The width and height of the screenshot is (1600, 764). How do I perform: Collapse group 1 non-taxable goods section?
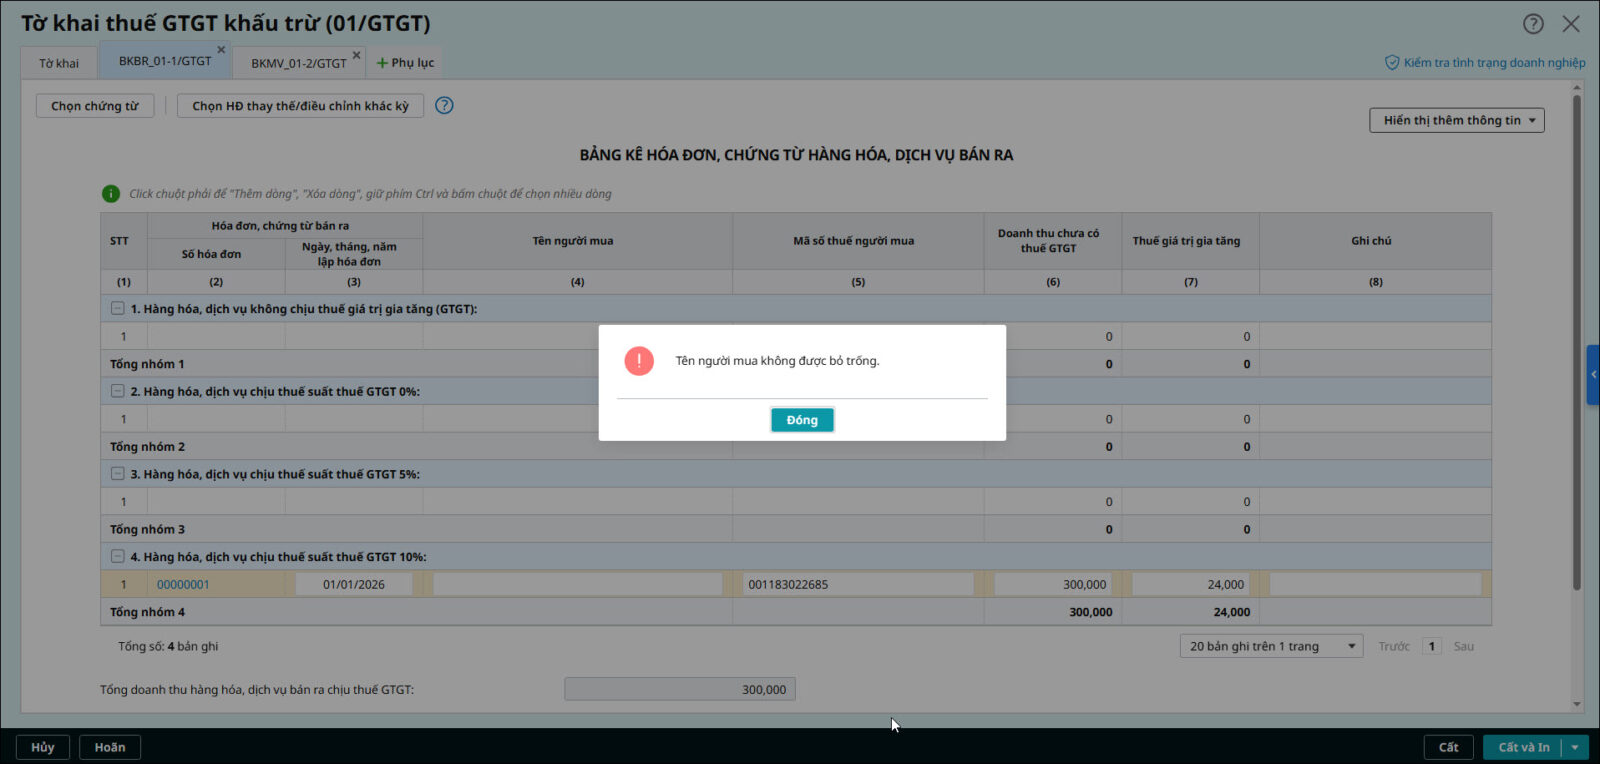(118, 309)
